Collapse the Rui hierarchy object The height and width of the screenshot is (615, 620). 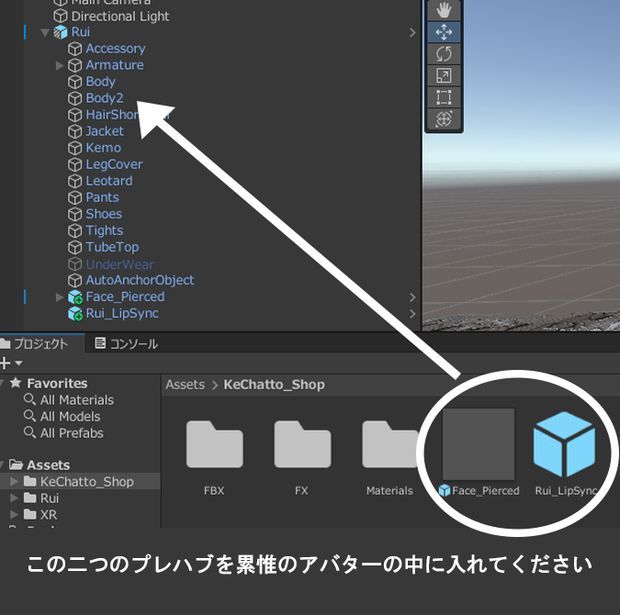(45, 32)
